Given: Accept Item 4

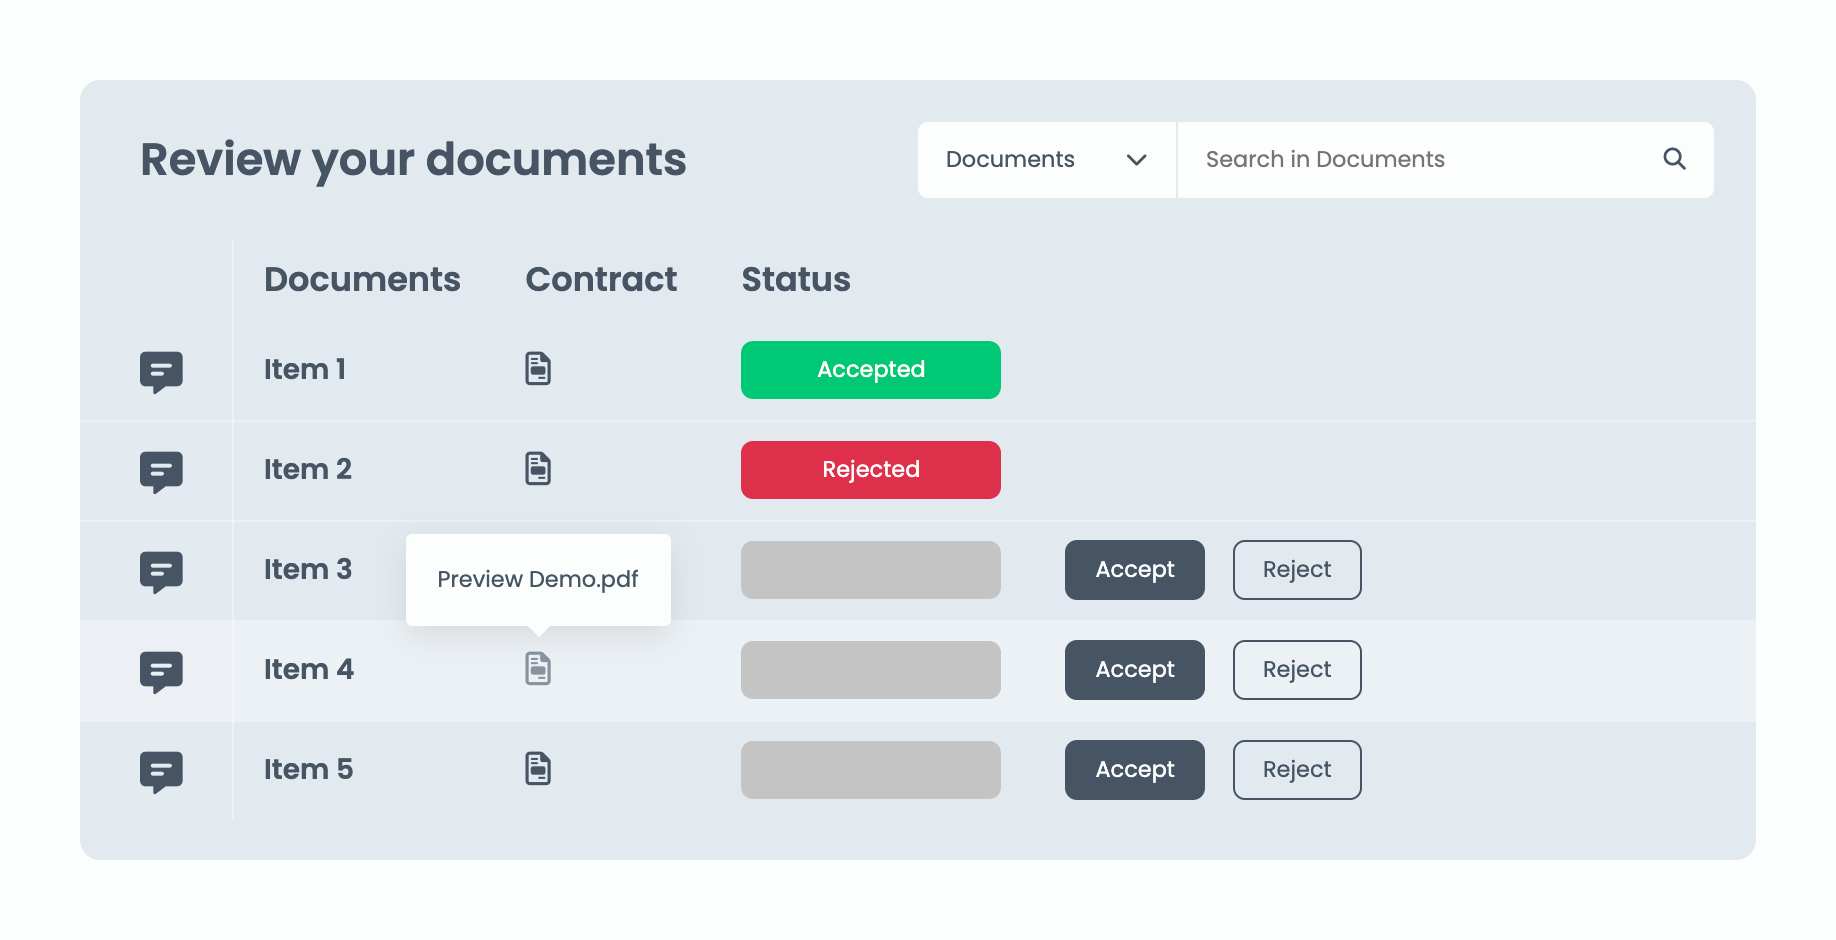Looking at the screenshot, I should 1134,670.
